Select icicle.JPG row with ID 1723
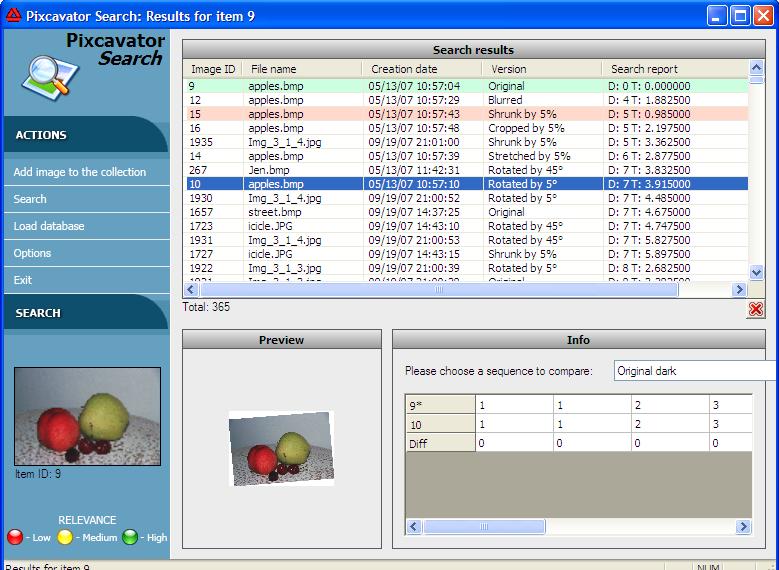The height and width of the screenshot is (570, 779). pyautogui.click(x=467, y=226)
